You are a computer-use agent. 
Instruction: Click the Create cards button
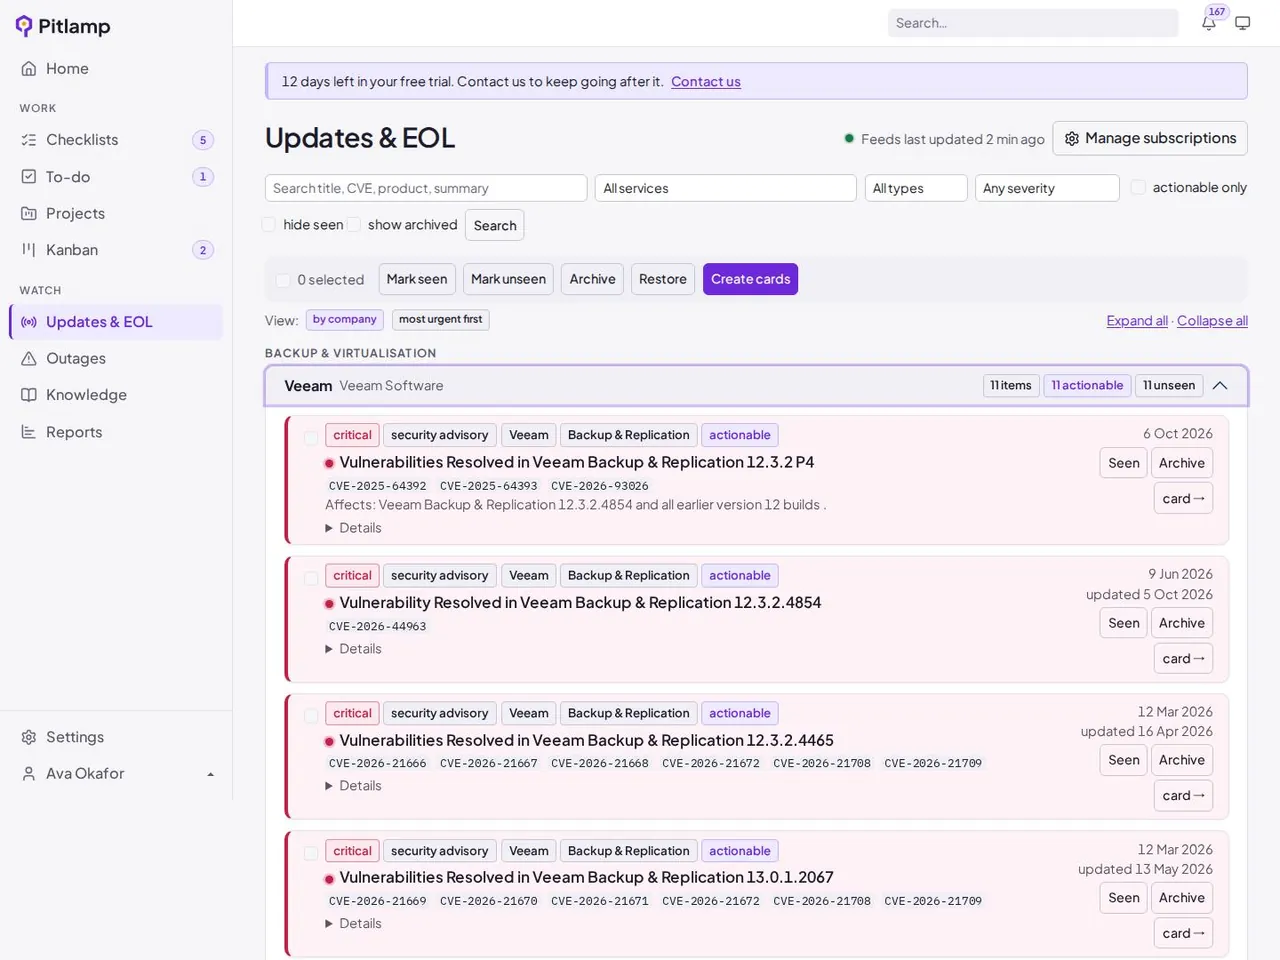point(750,279)
